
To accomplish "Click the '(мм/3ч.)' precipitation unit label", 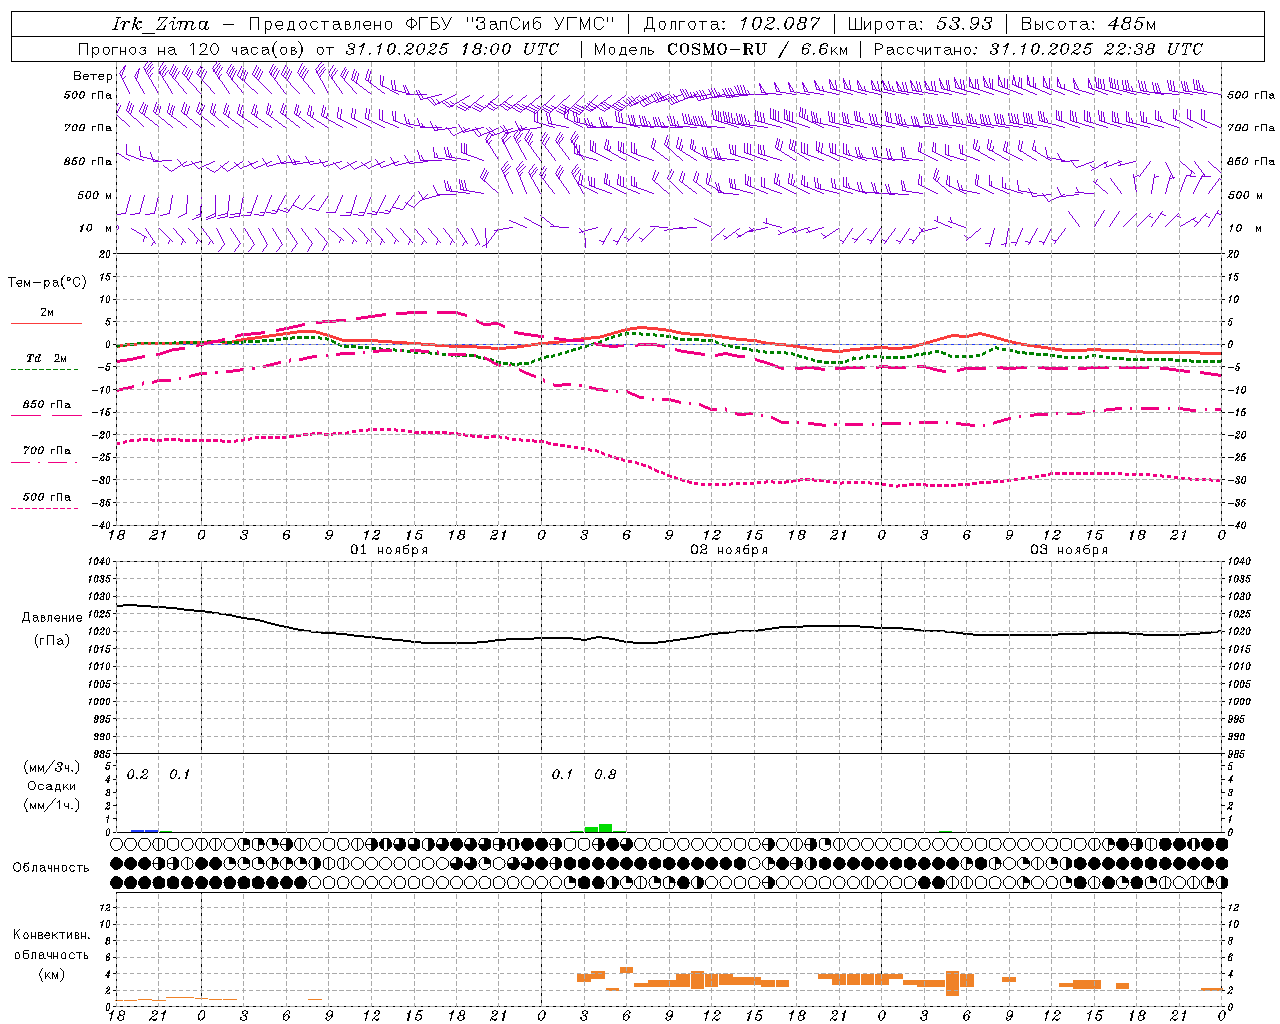I will pyautogui.click(x=52, y=767).
